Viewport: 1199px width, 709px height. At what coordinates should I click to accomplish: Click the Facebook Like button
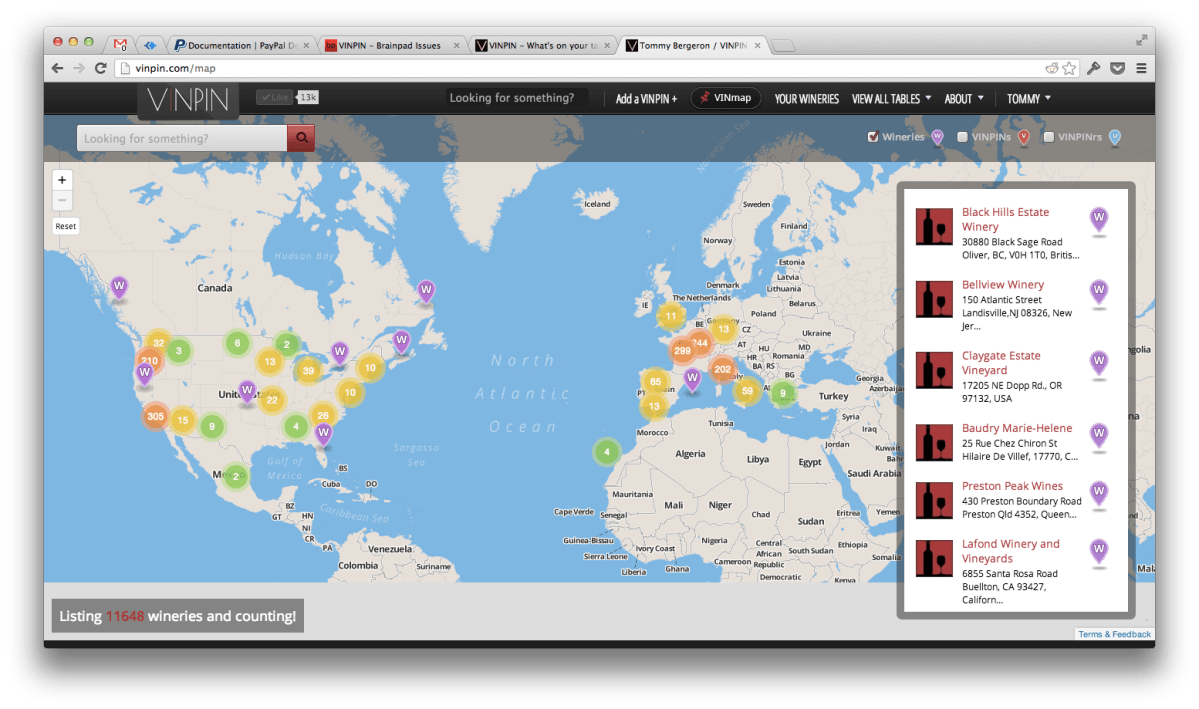(x=275, y=97)
